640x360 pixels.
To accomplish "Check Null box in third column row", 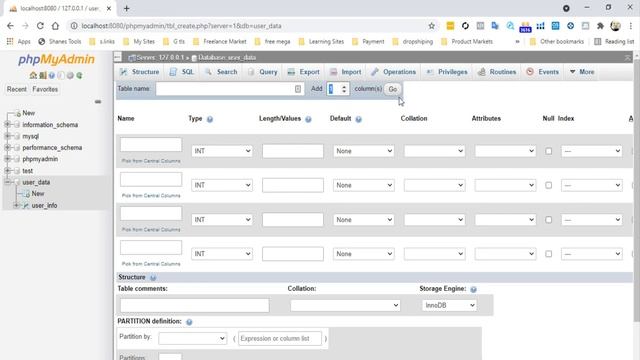I will coord(549,220).
